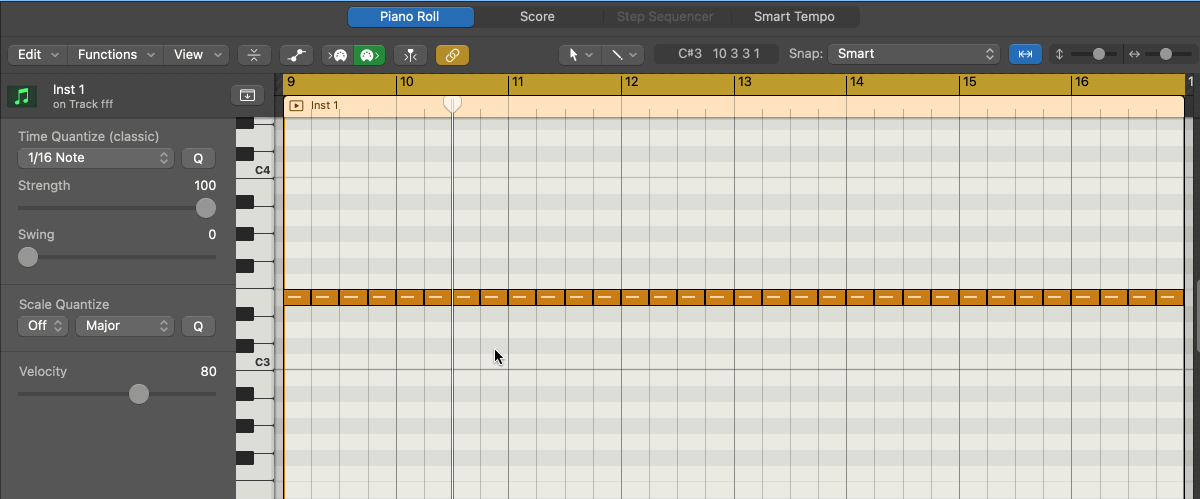This screenshot has height=499, width=1200.
Task: Click the horizontal zoom arrows icon
Action: coord(1134,54)
